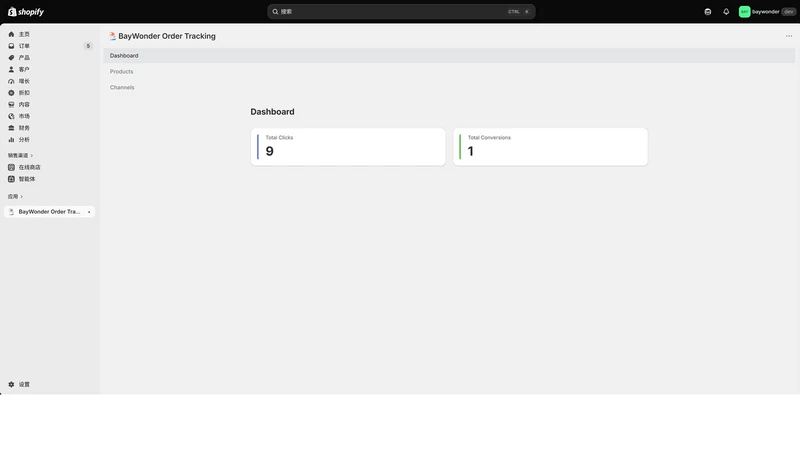Click the Shopify logo in the top bar
This screenshot has width=800, height=450.
pyautogui.click(x=26, y=12)
